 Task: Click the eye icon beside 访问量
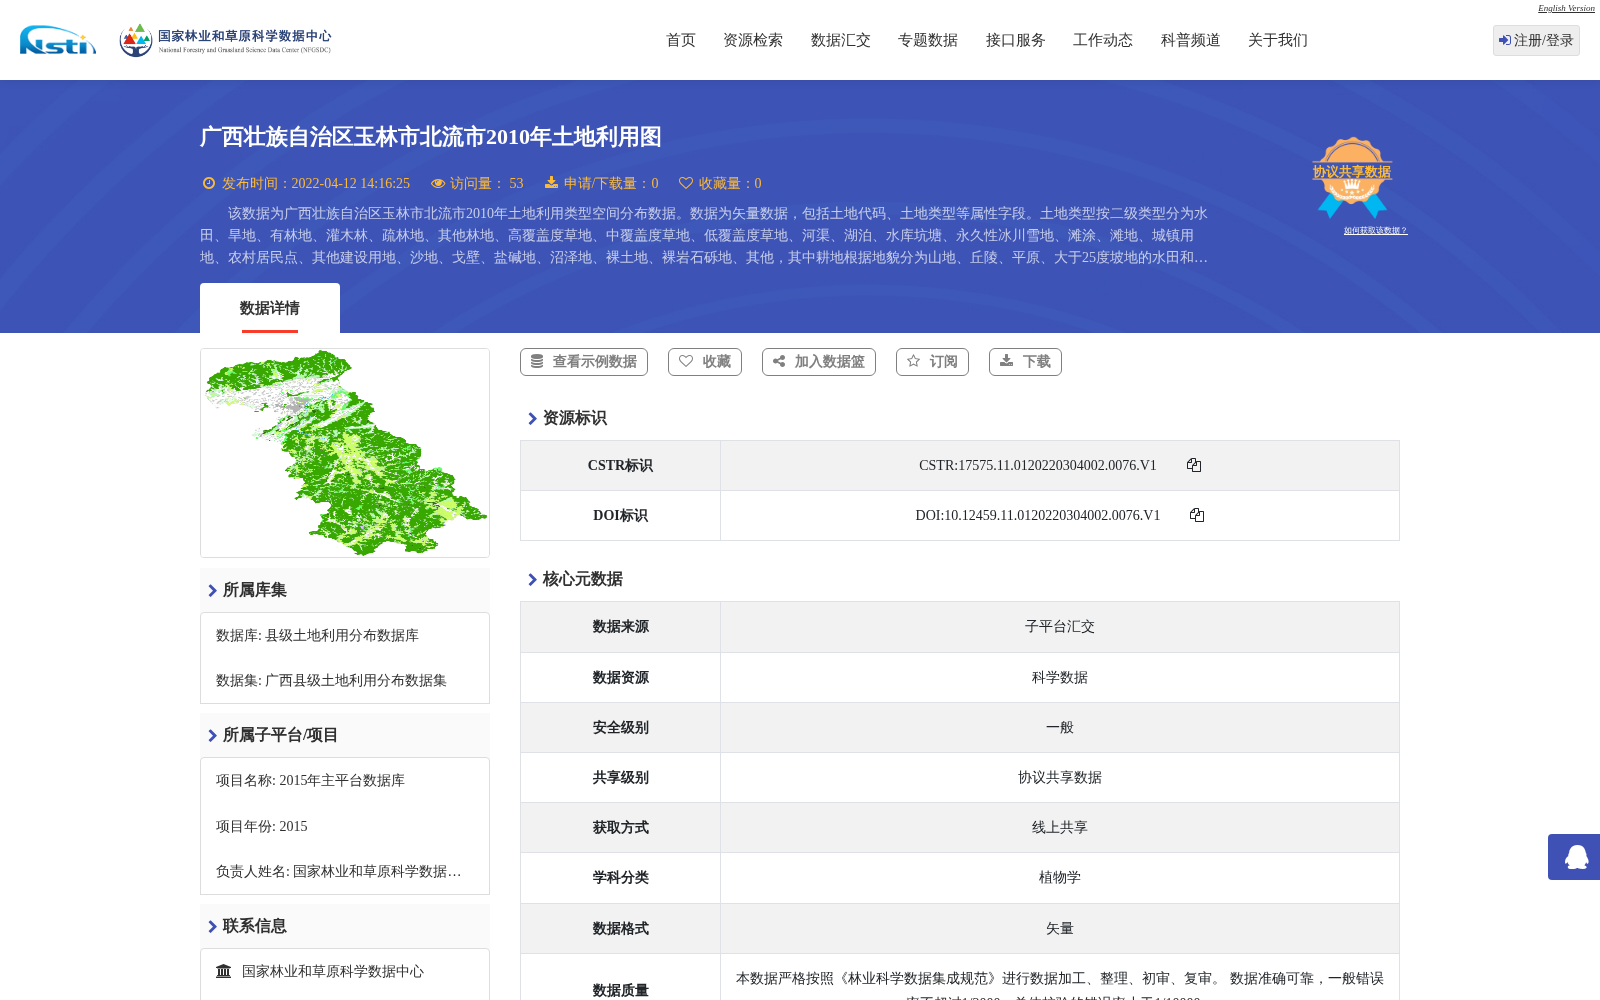point(438,183)
